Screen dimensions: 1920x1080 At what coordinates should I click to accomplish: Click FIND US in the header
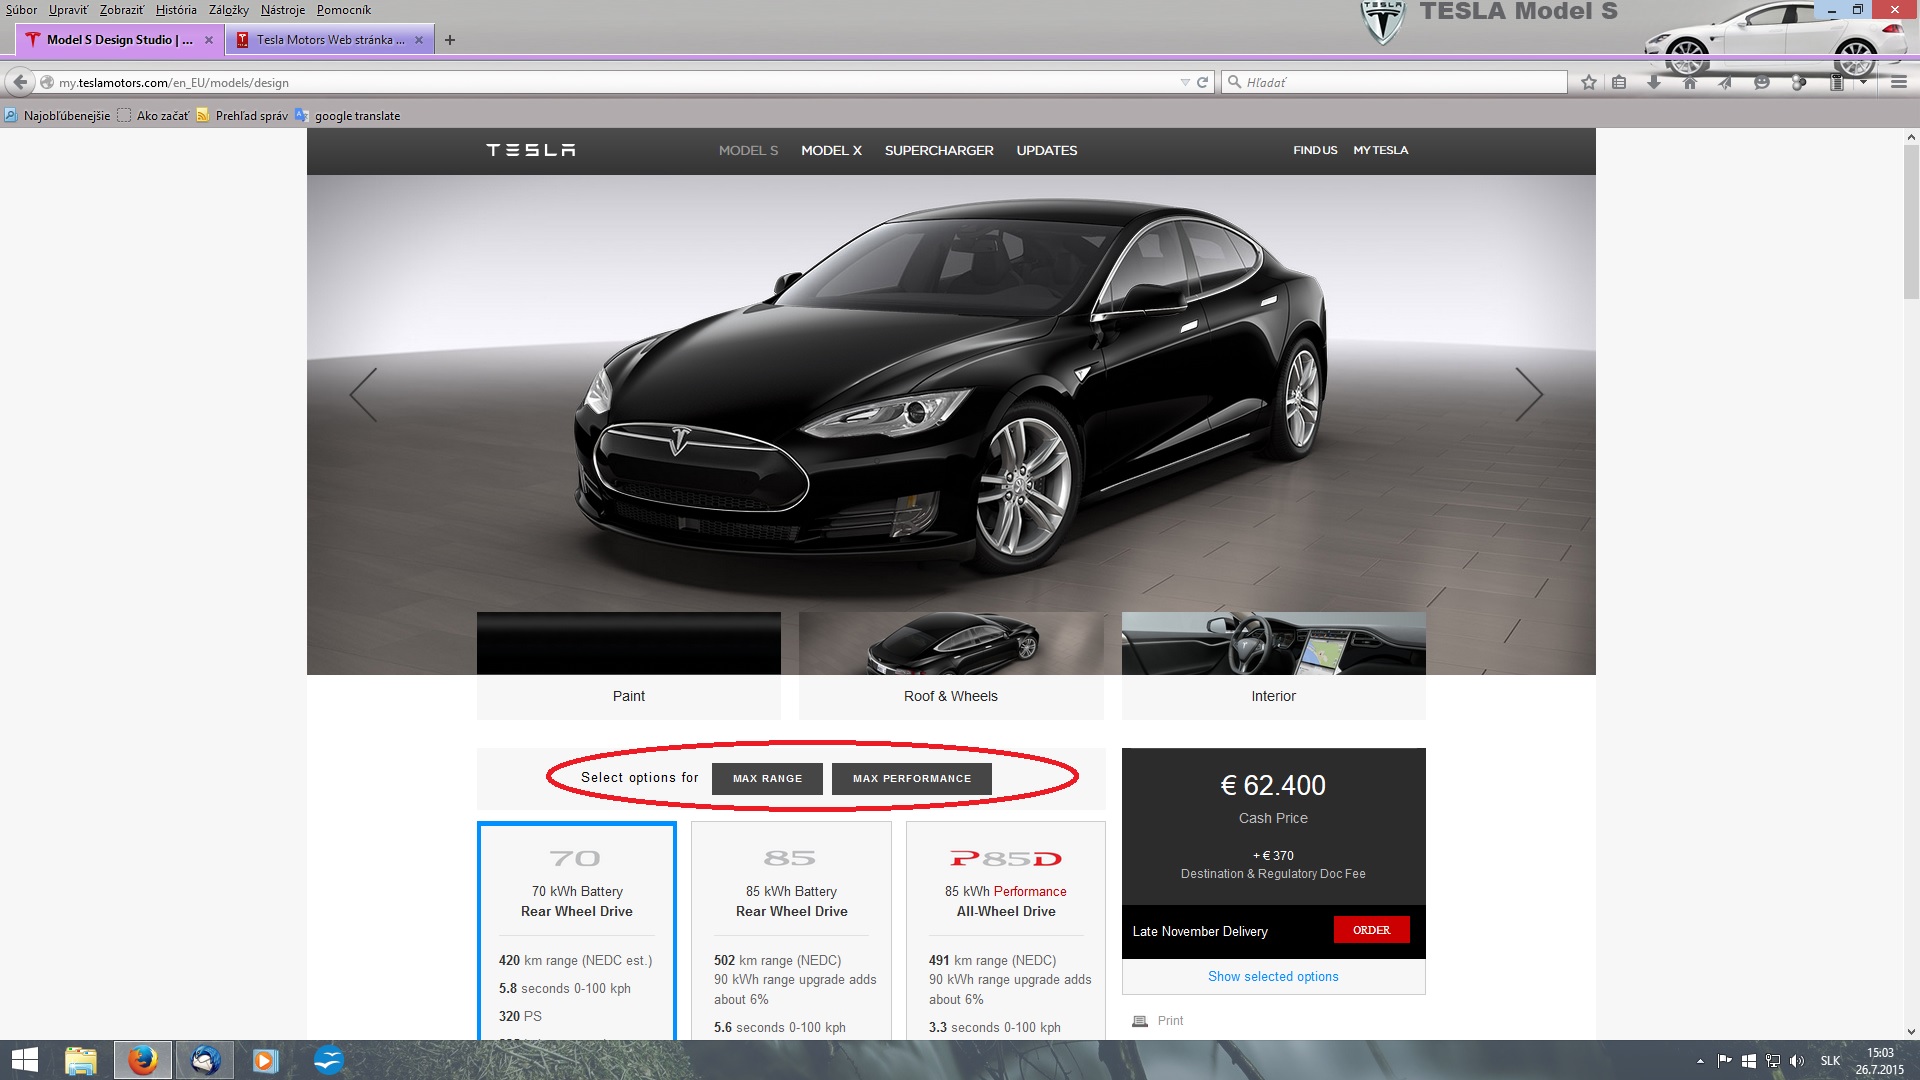(1315, 150)
